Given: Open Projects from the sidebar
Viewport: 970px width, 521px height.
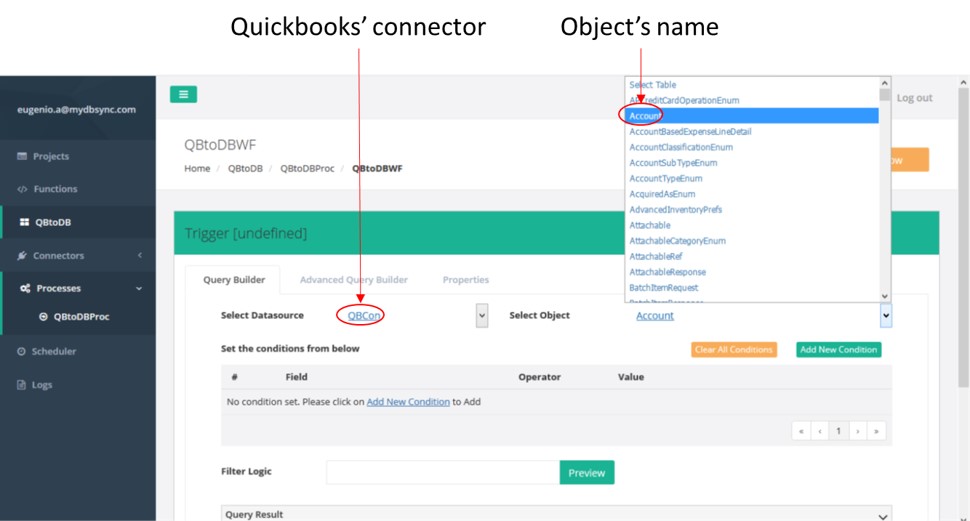Looking at the screenshot, I should coord(50,156).
